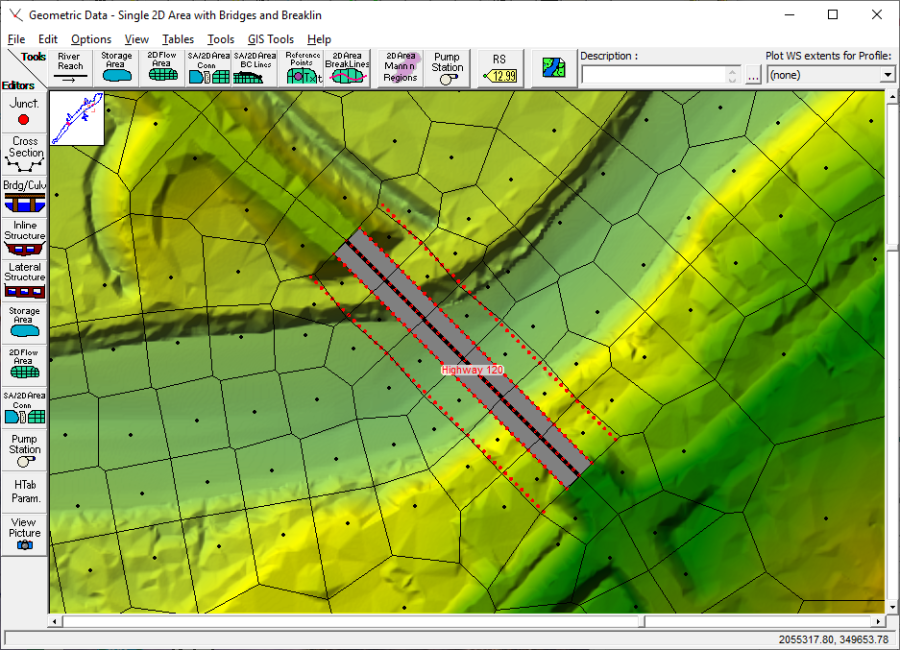
Task: Open the HTab Param. editor
Action: pyautogui.click(x=22, y=490)
